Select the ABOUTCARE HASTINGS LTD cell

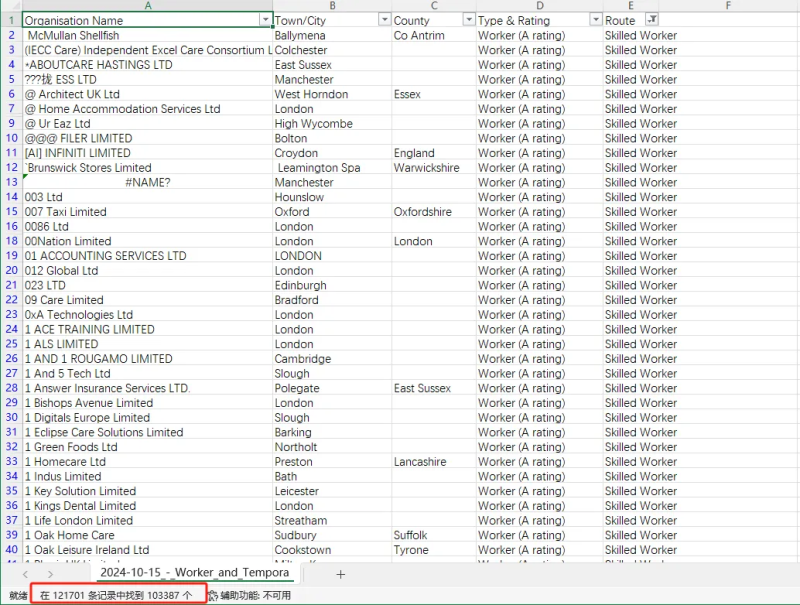pyautogui.click(x=148, y=65)
